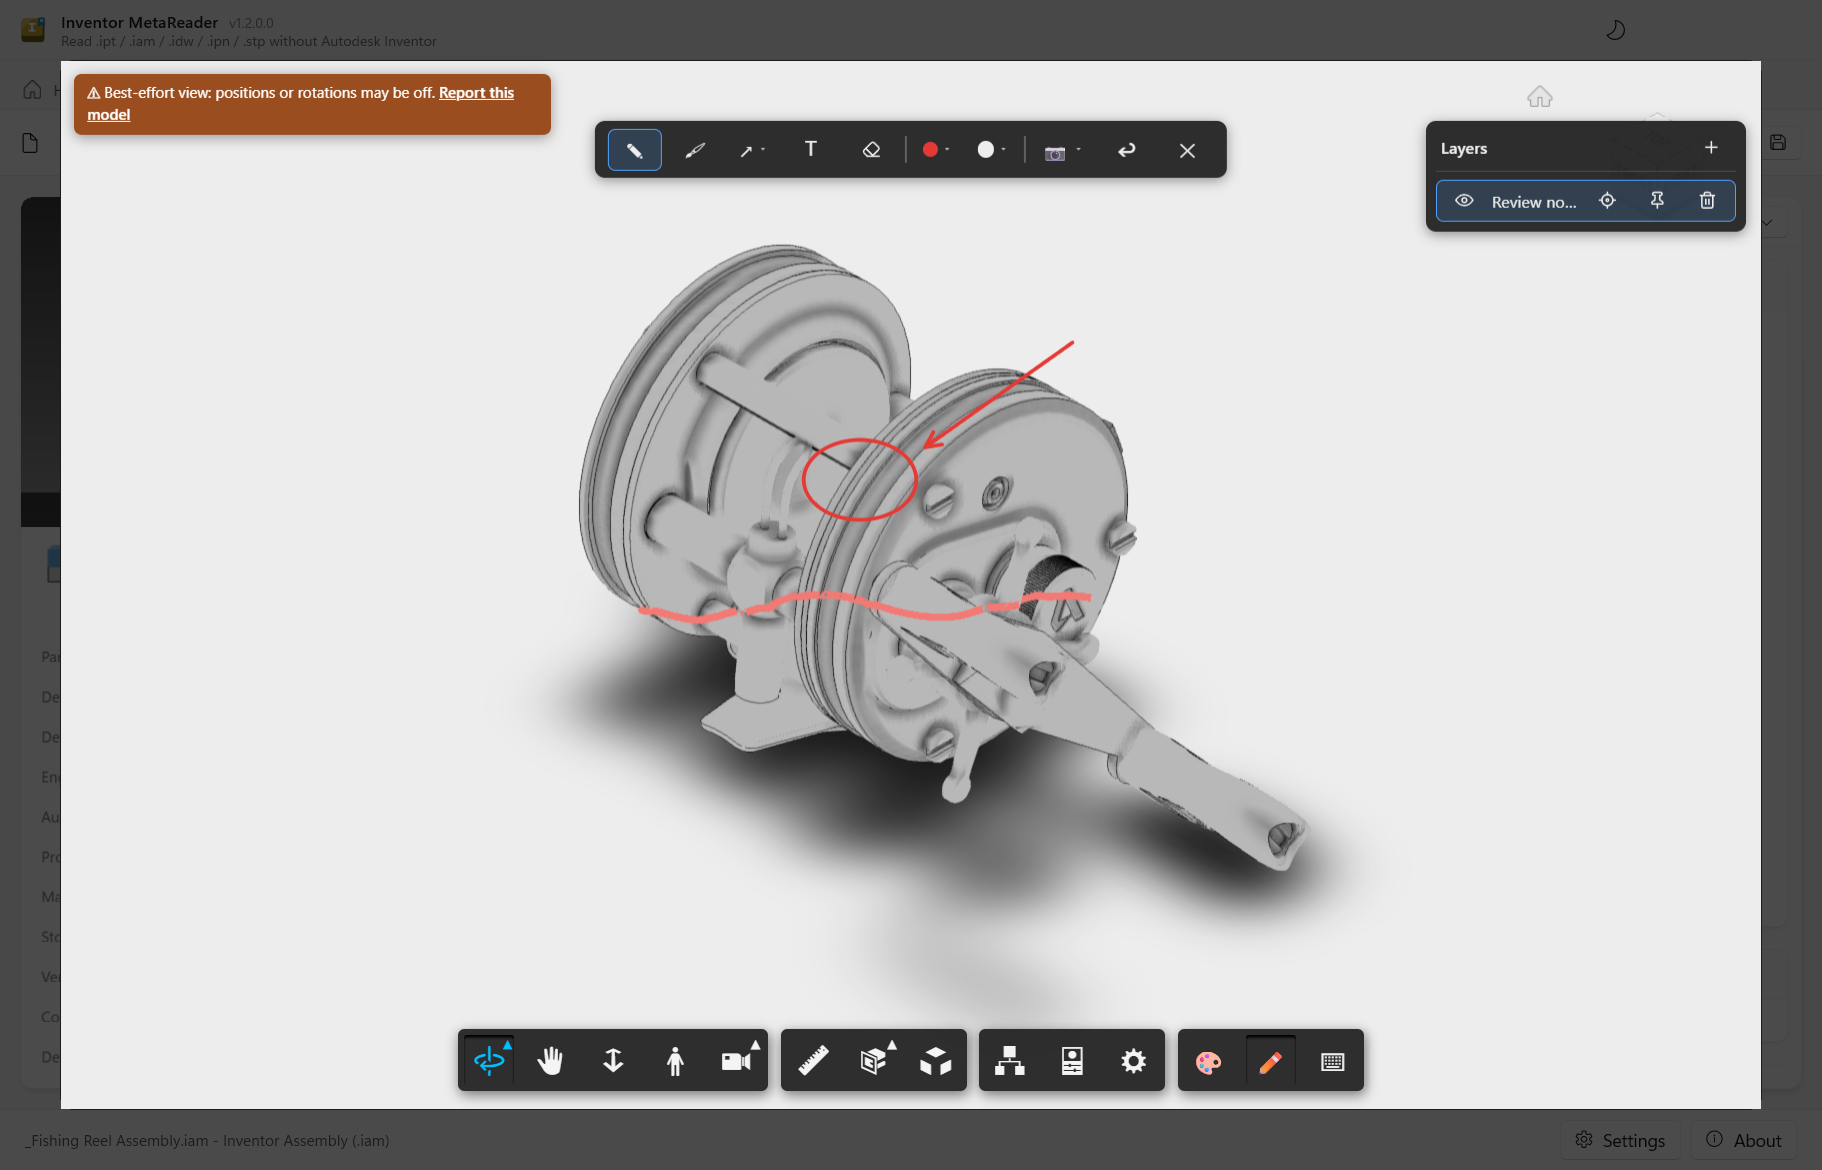1822x1170 pixels.
Task: Click the Fishing Reel Assembly.iam status text
Action: coord(207,1140)
